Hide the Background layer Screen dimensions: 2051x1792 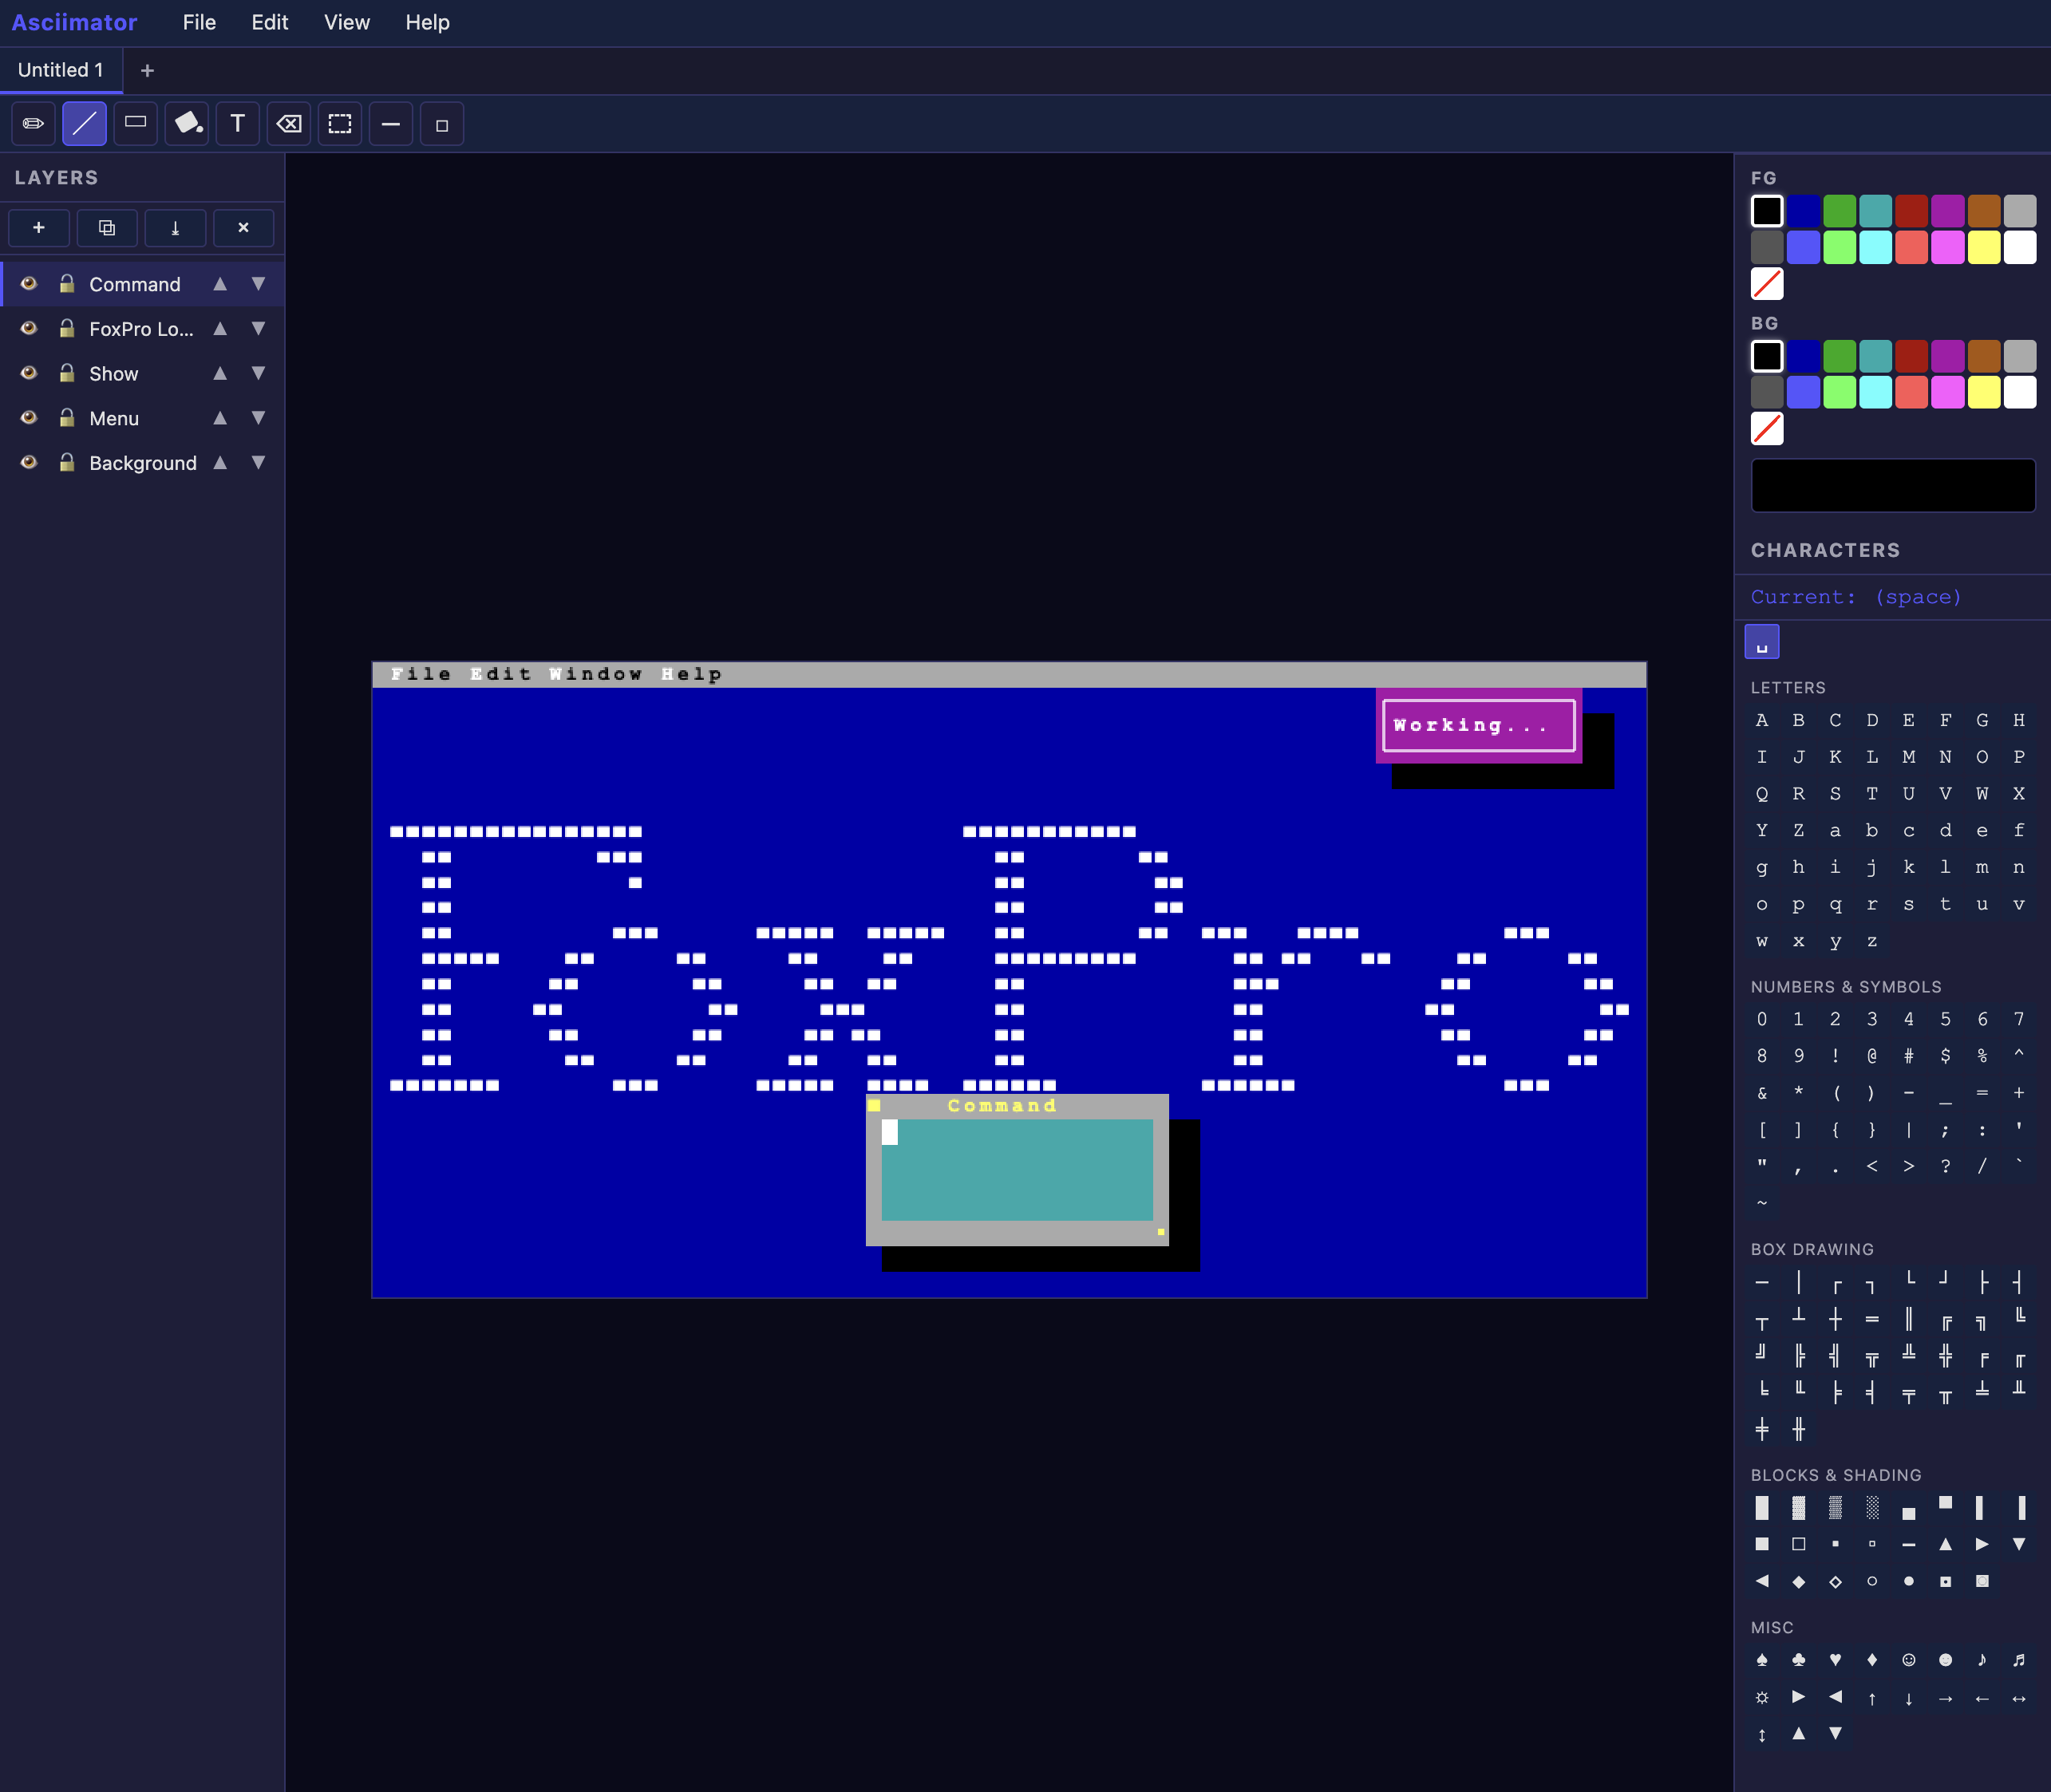(x=29, y=462)
